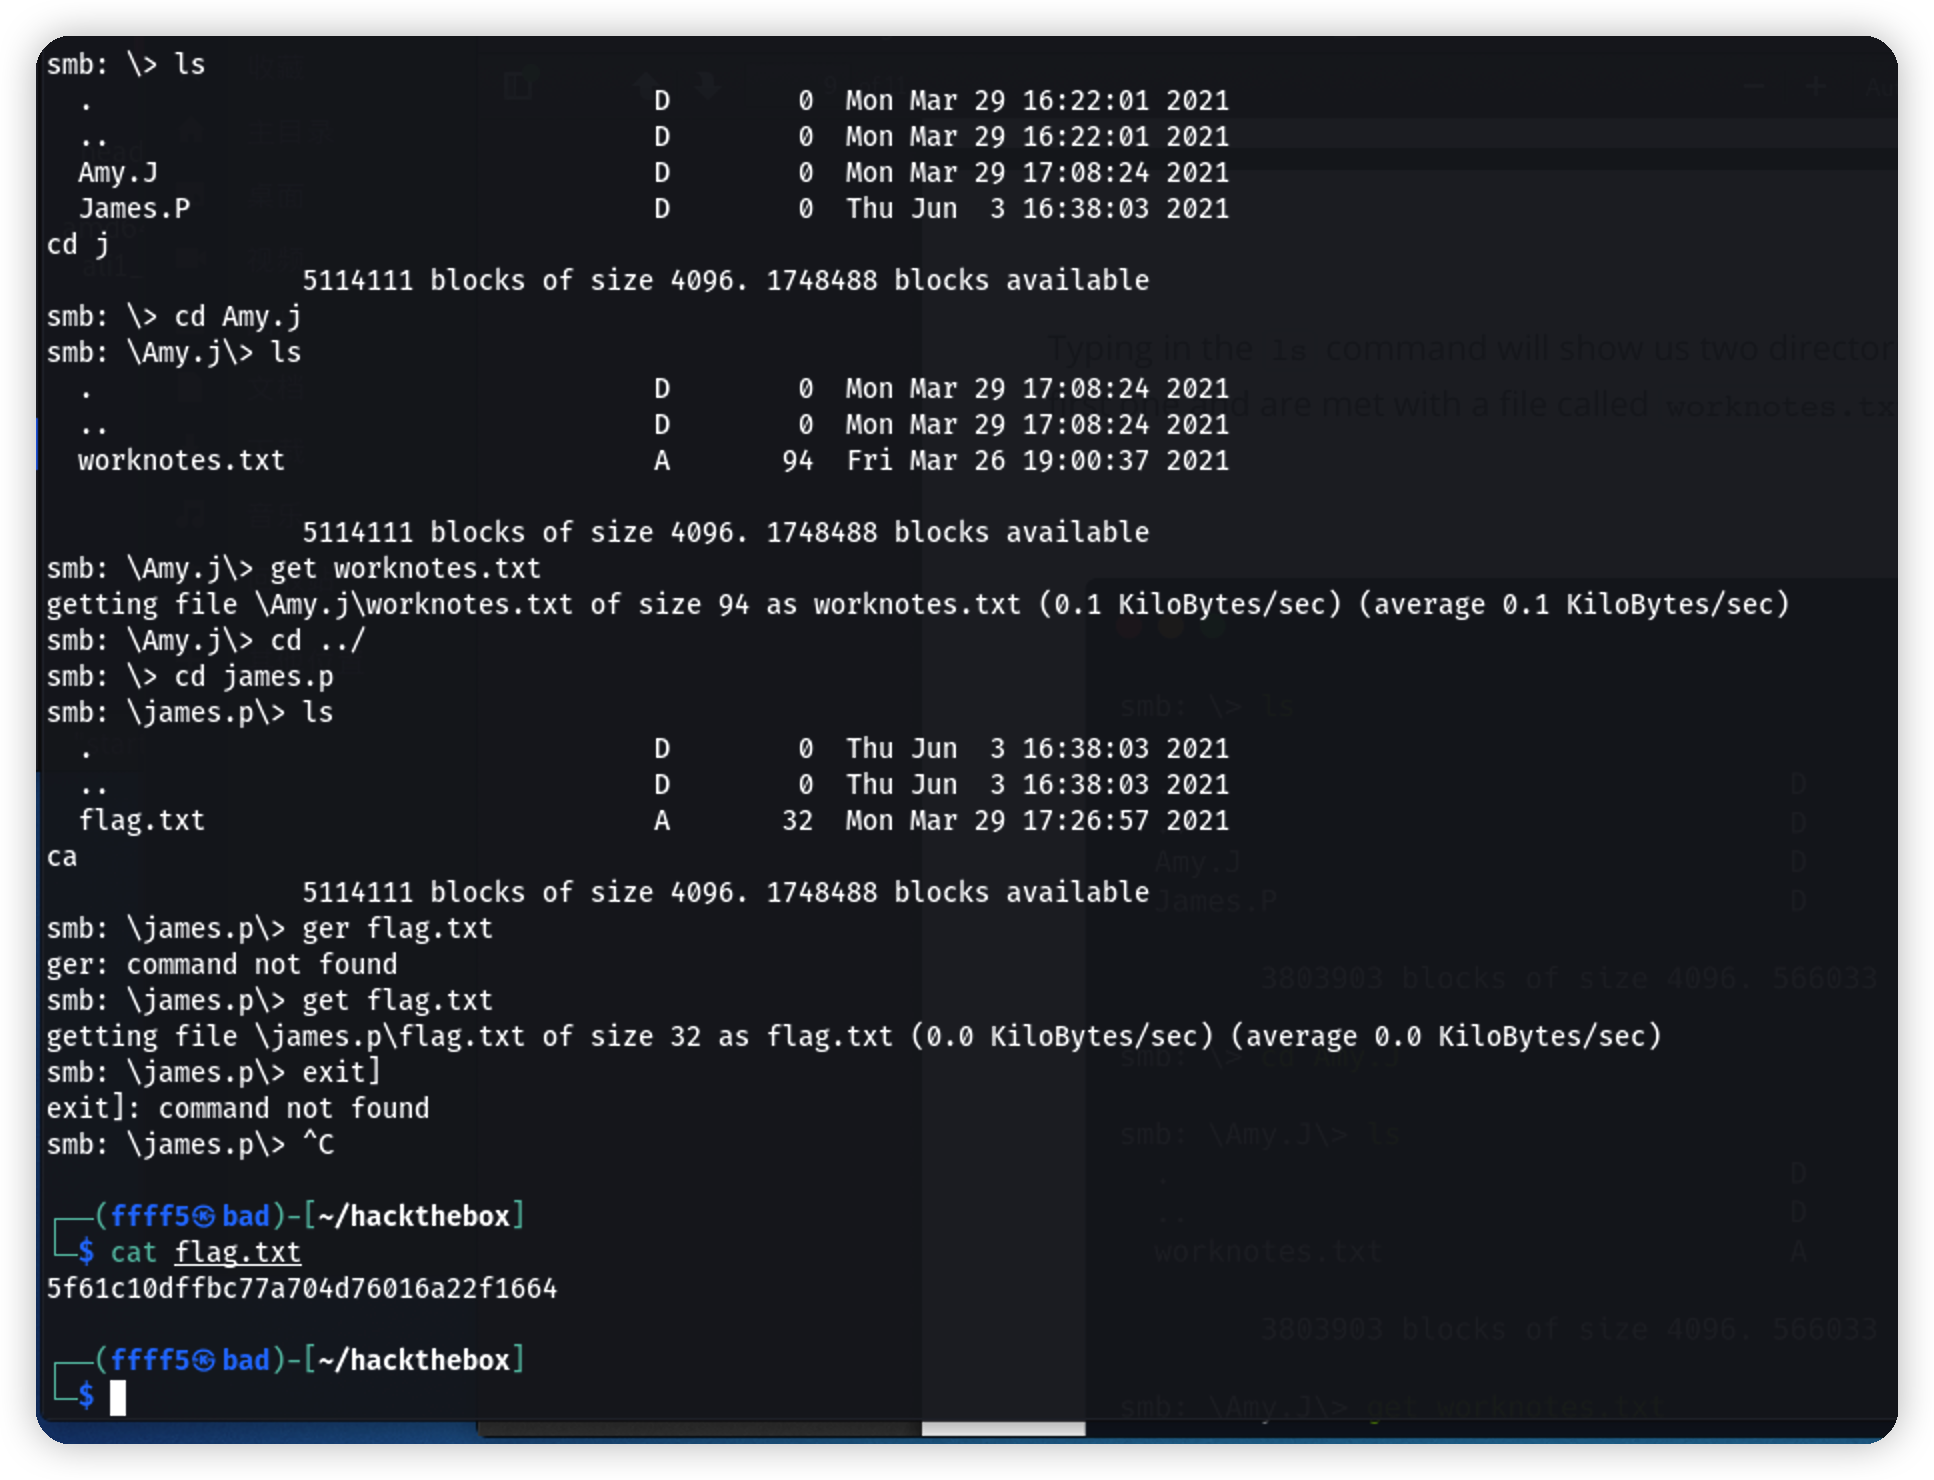Click the 'smb: \Amy.j\> ls' command line
This screenshot has width=1934, height=1480.
[174, 353]
